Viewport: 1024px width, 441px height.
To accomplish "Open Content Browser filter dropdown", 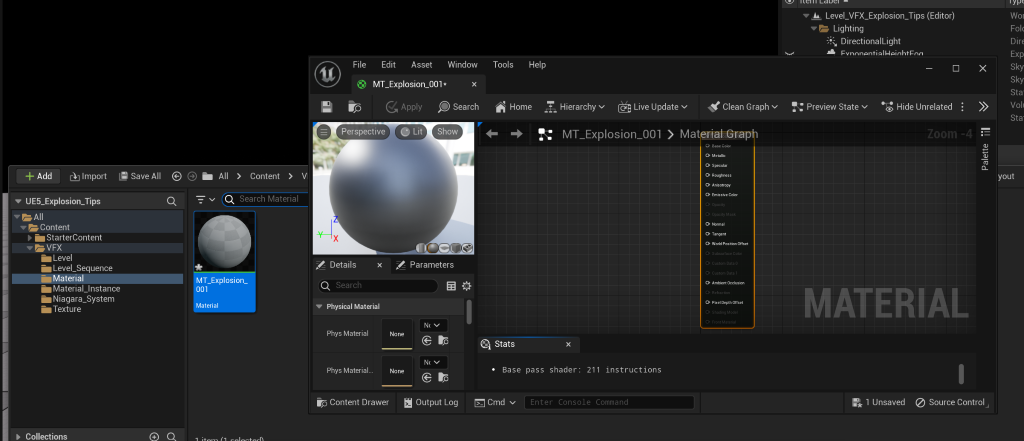I will click(205, 199).
